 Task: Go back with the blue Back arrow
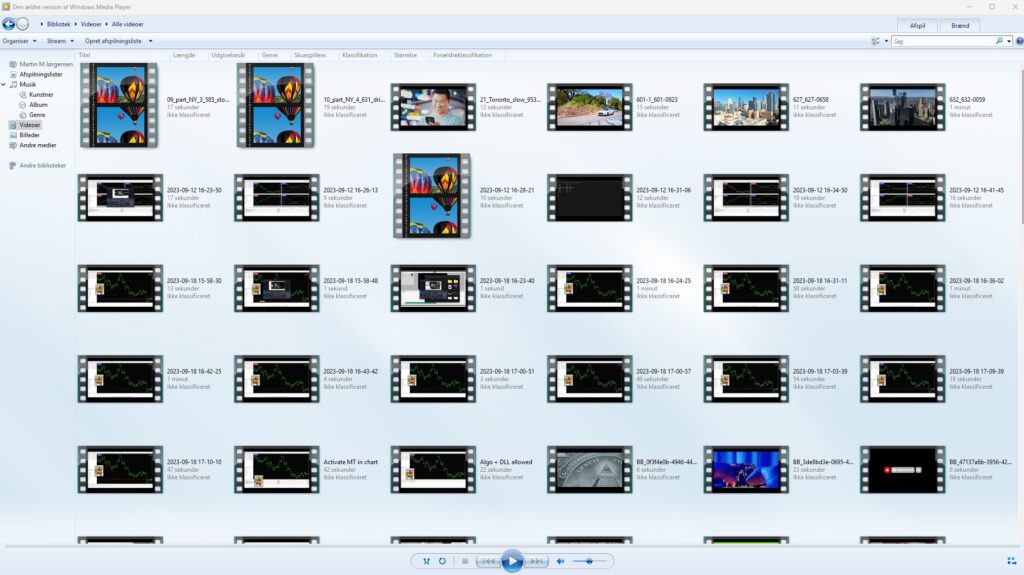coord(8,24)
